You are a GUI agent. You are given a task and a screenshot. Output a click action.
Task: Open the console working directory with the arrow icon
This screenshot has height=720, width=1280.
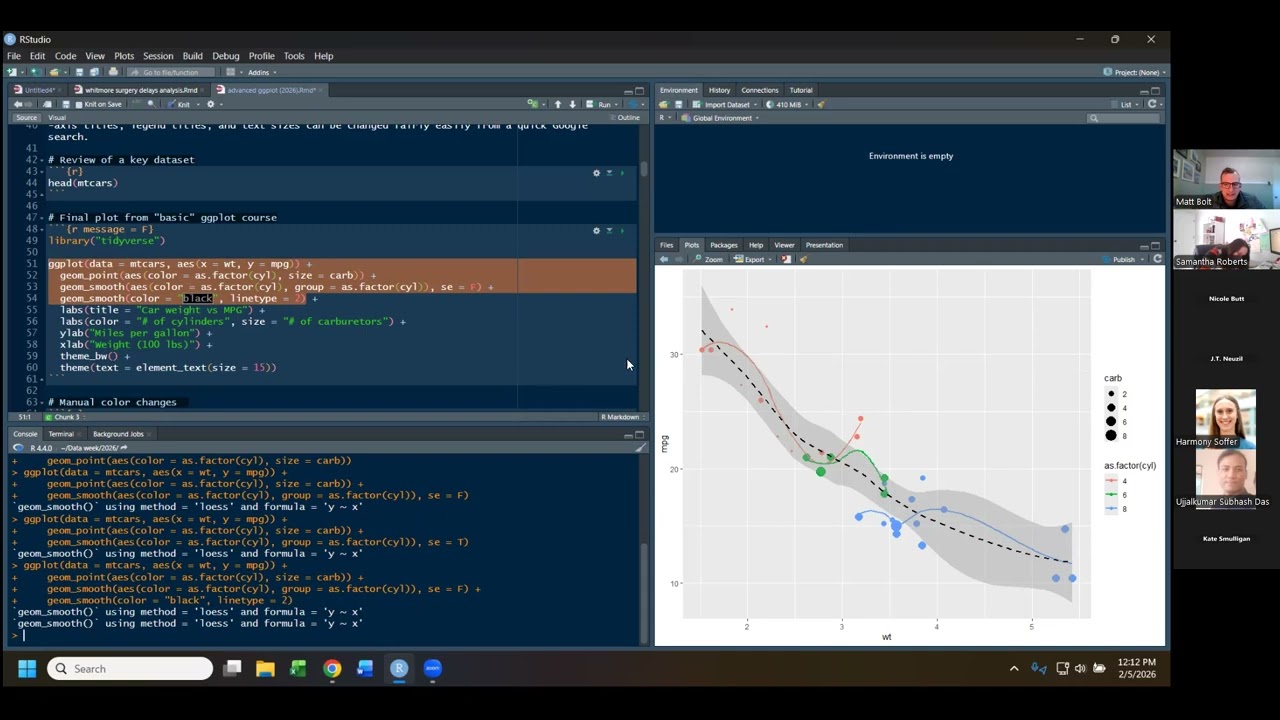coord(124,448)
